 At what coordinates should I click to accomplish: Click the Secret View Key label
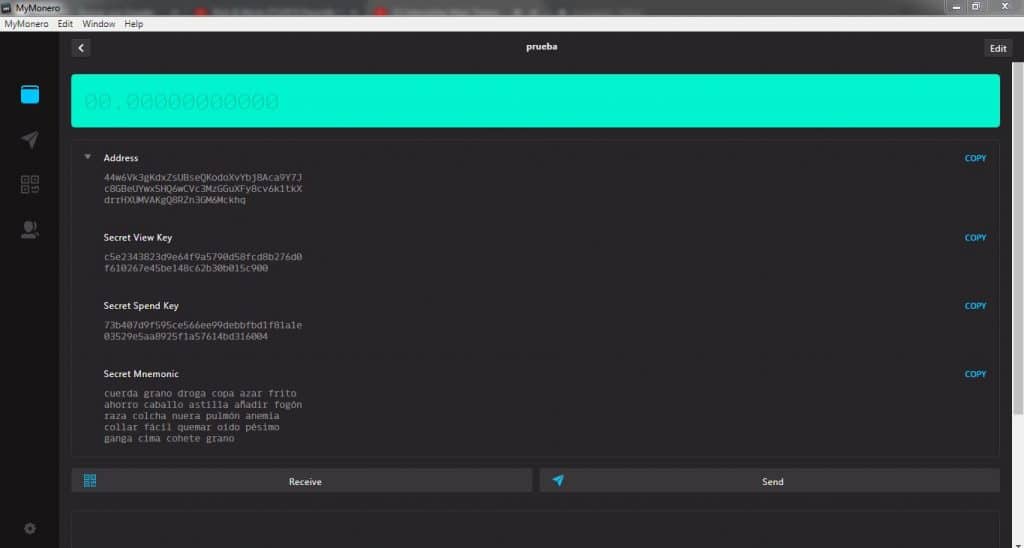138,237
